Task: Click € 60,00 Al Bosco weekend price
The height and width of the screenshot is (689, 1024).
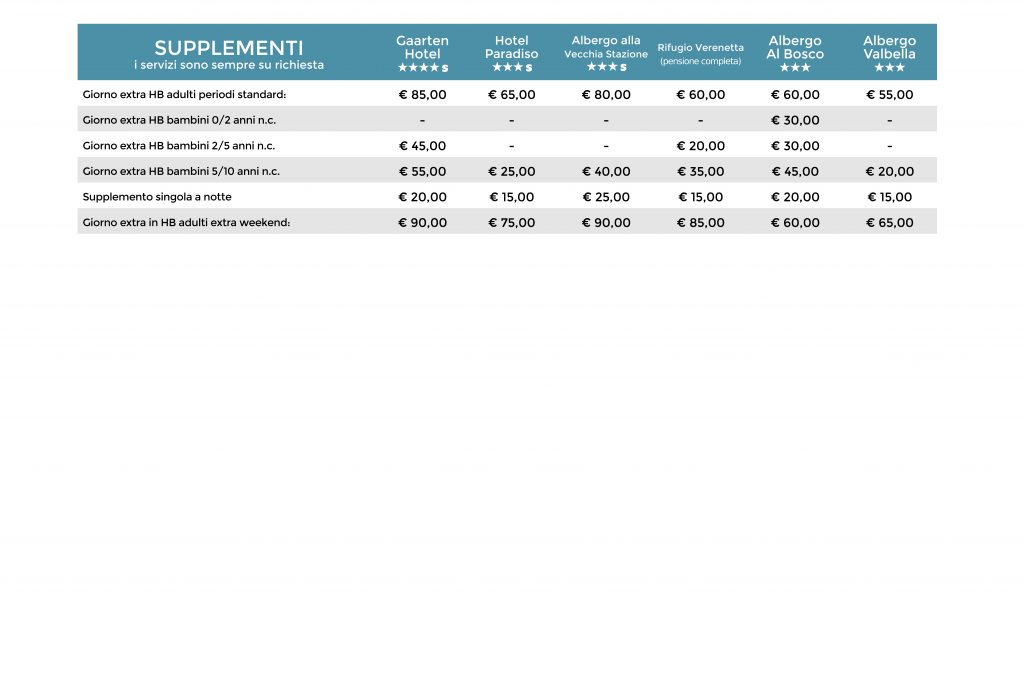Action: tap(795, 223)
